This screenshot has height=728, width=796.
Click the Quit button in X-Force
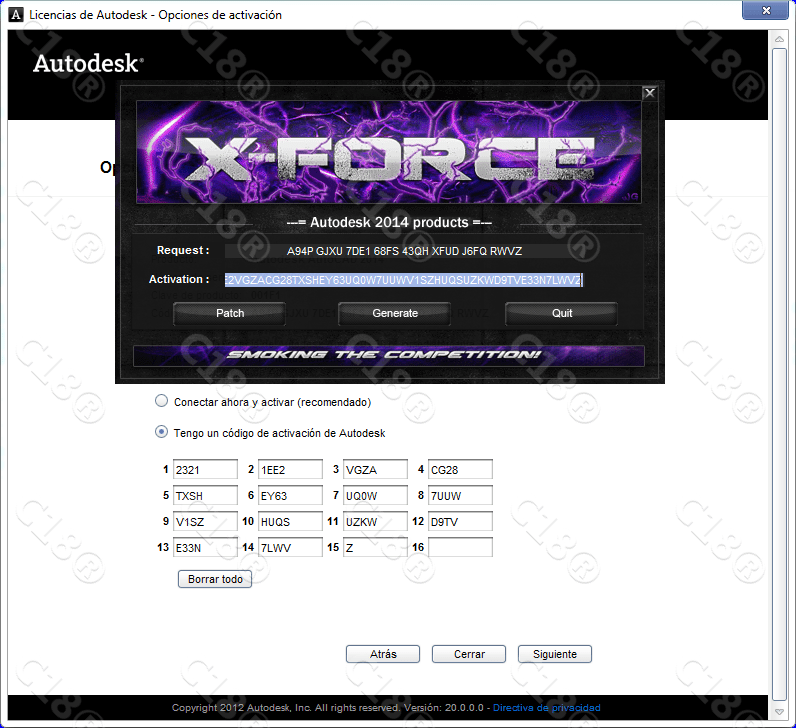point(561,313)
